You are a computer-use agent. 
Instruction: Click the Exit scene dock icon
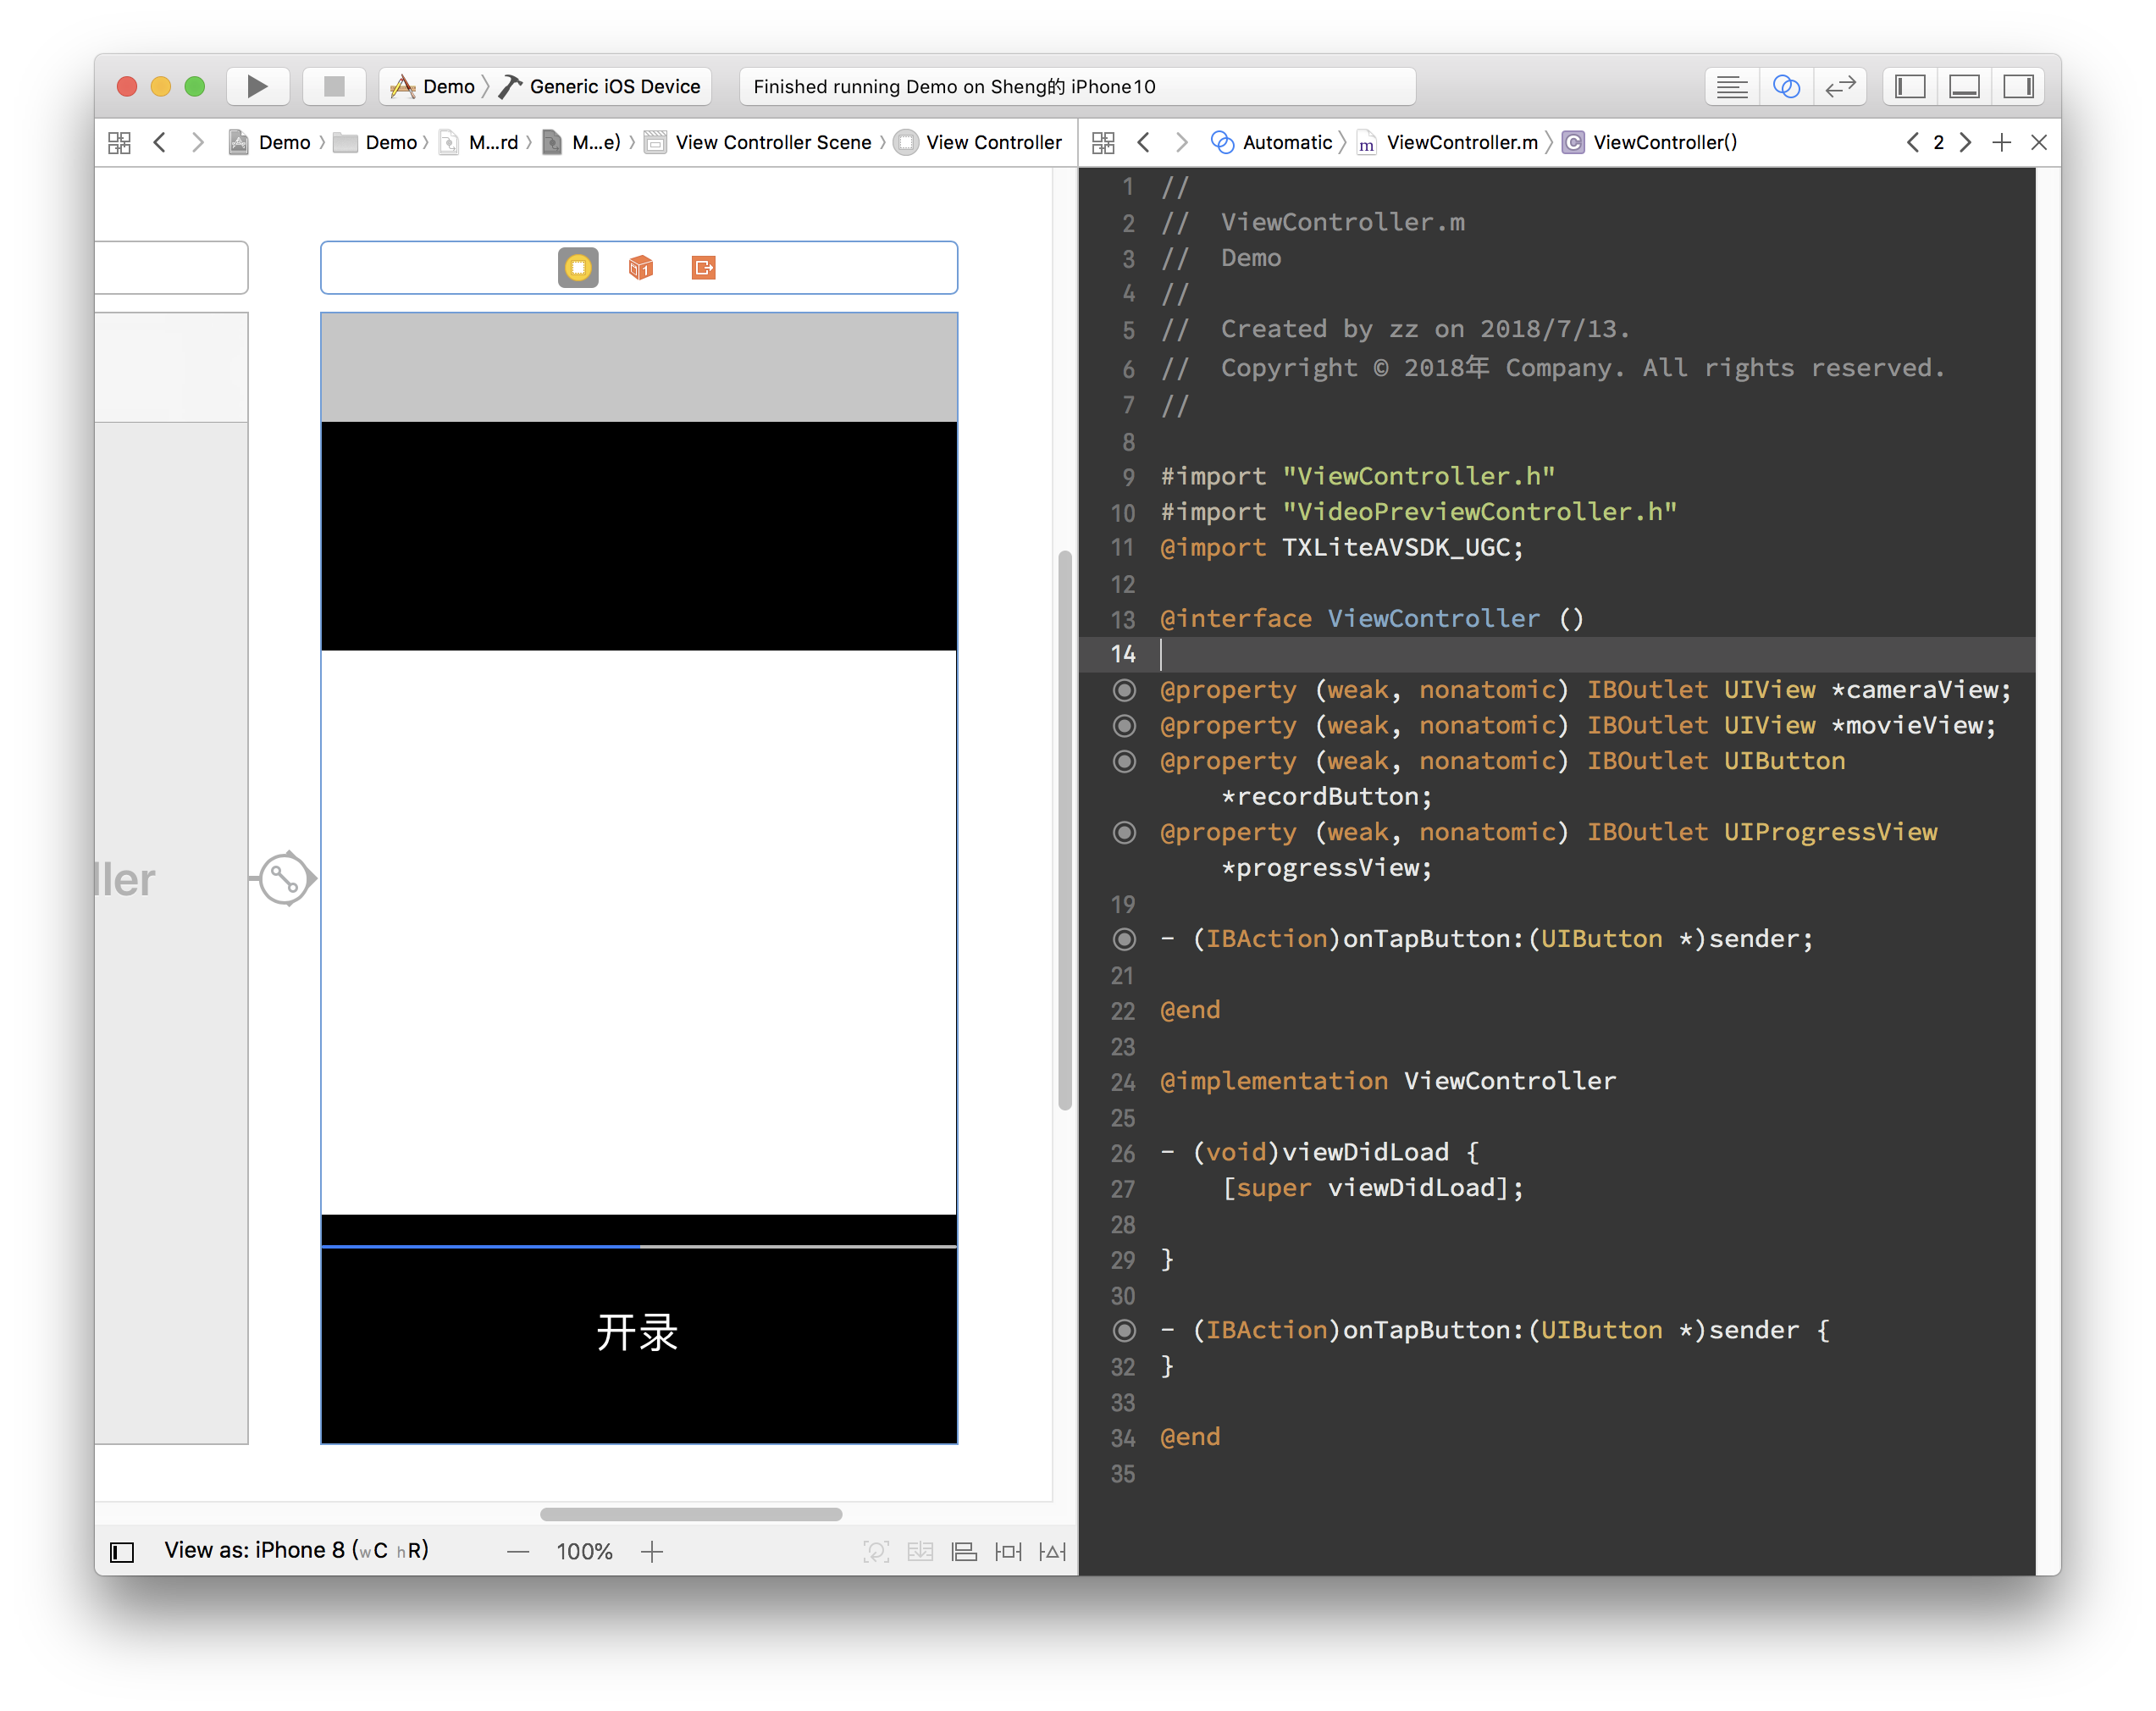click(x=703, y=267)
